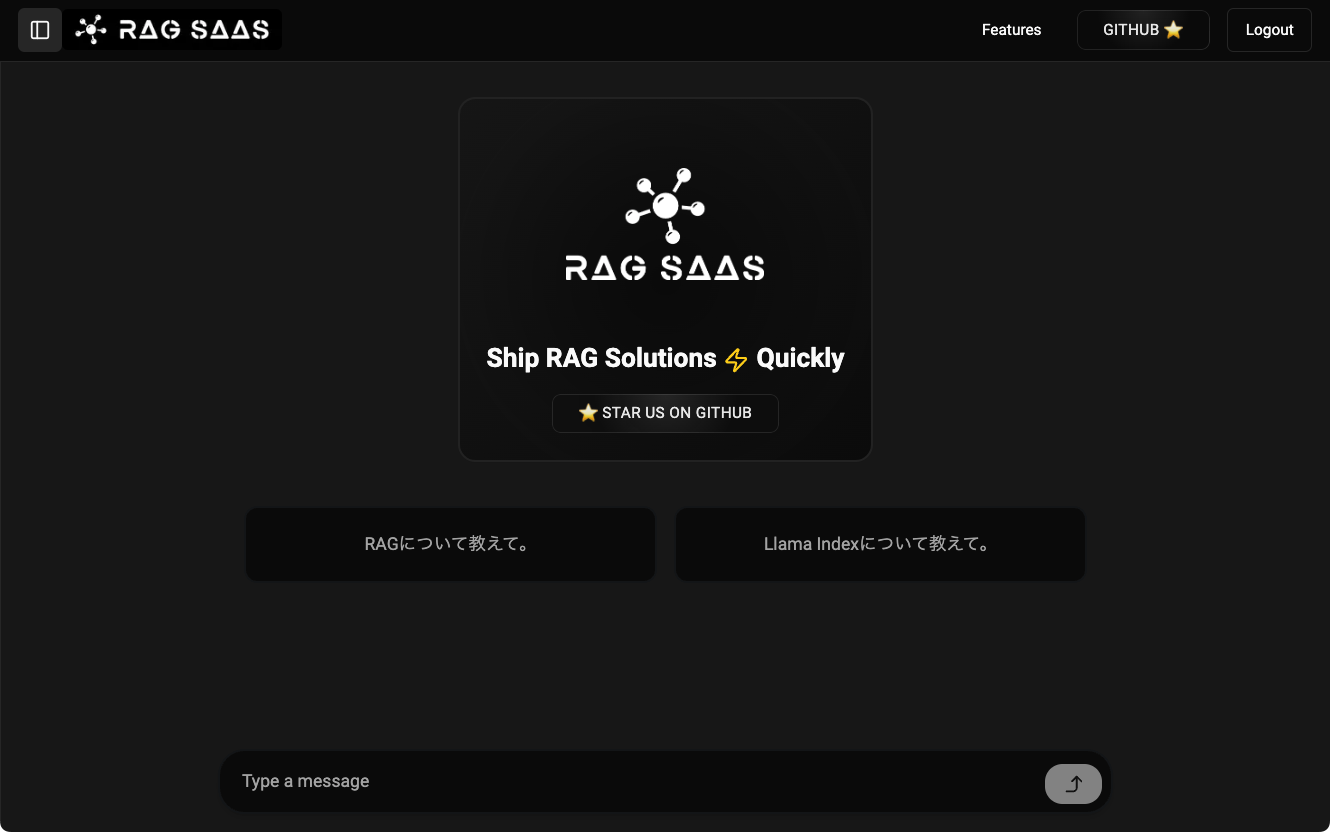1330x832 pixels.
Task: Click the Logout button
Action: coord(1269,30)
